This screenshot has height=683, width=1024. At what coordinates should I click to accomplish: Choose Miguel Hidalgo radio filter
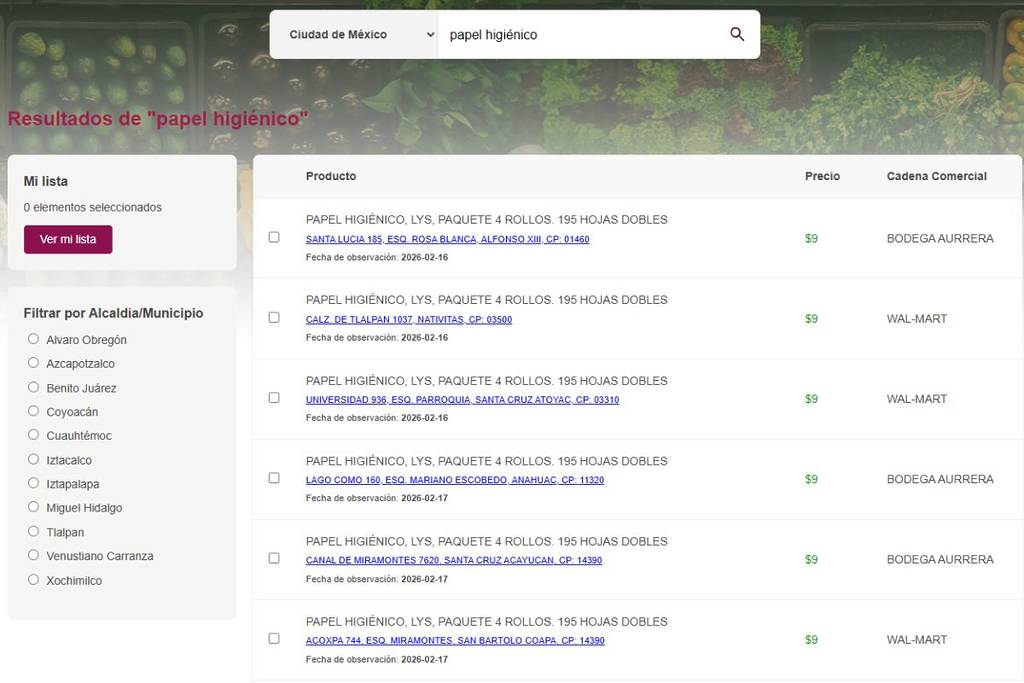point(34,507)
